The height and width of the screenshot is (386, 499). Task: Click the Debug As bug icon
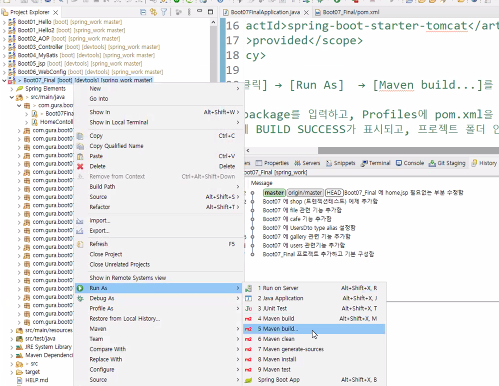[x=80, y=299]
